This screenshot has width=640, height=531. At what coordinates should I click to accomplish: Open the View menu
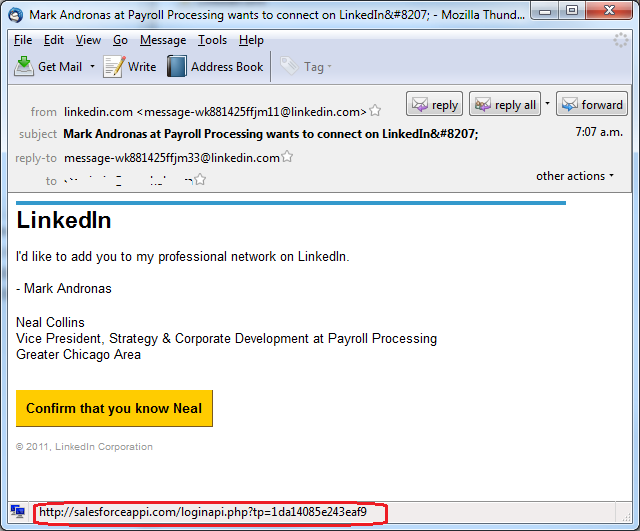(x=88, y=40)
